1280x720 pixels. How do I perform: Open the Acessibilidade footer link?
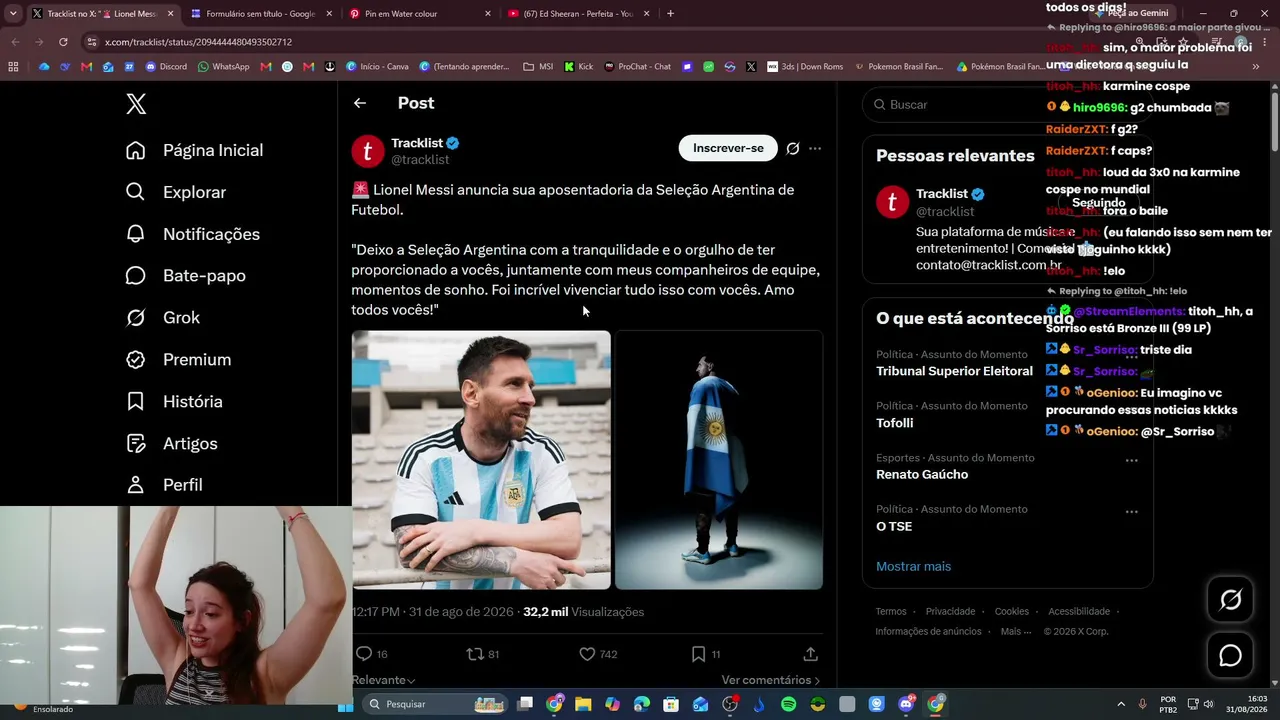click(1079, 612)
